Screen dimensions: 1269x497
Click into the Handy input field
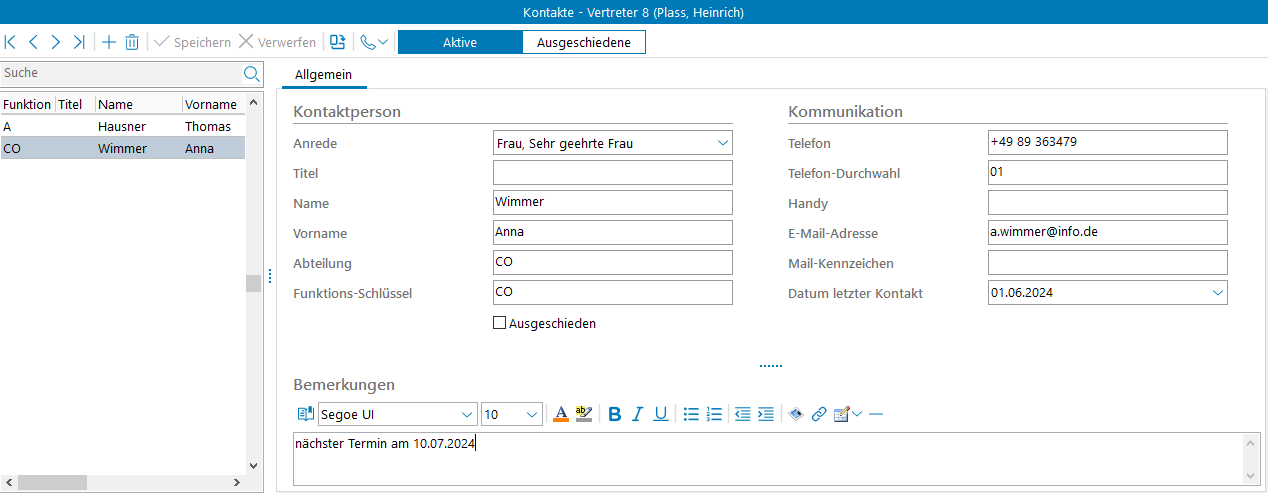click(1107, 203)
